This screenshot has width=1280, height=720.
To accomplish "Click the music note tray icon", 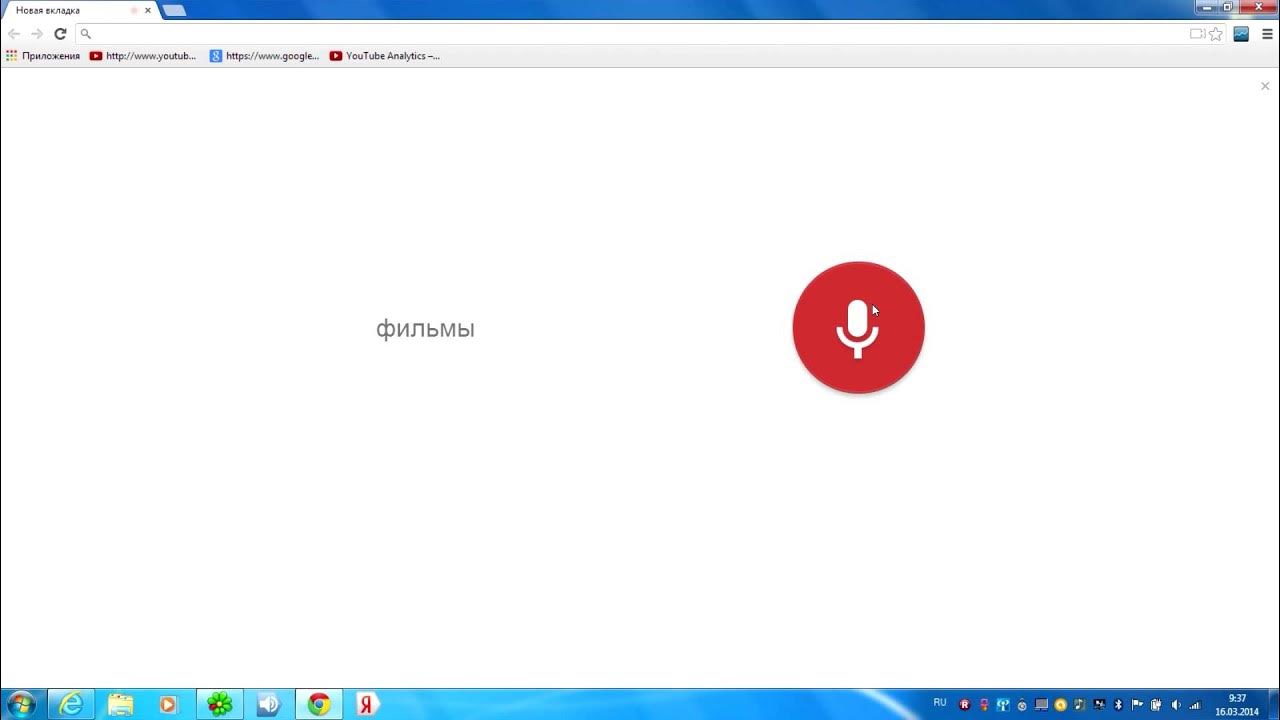I will point(1080,704).
